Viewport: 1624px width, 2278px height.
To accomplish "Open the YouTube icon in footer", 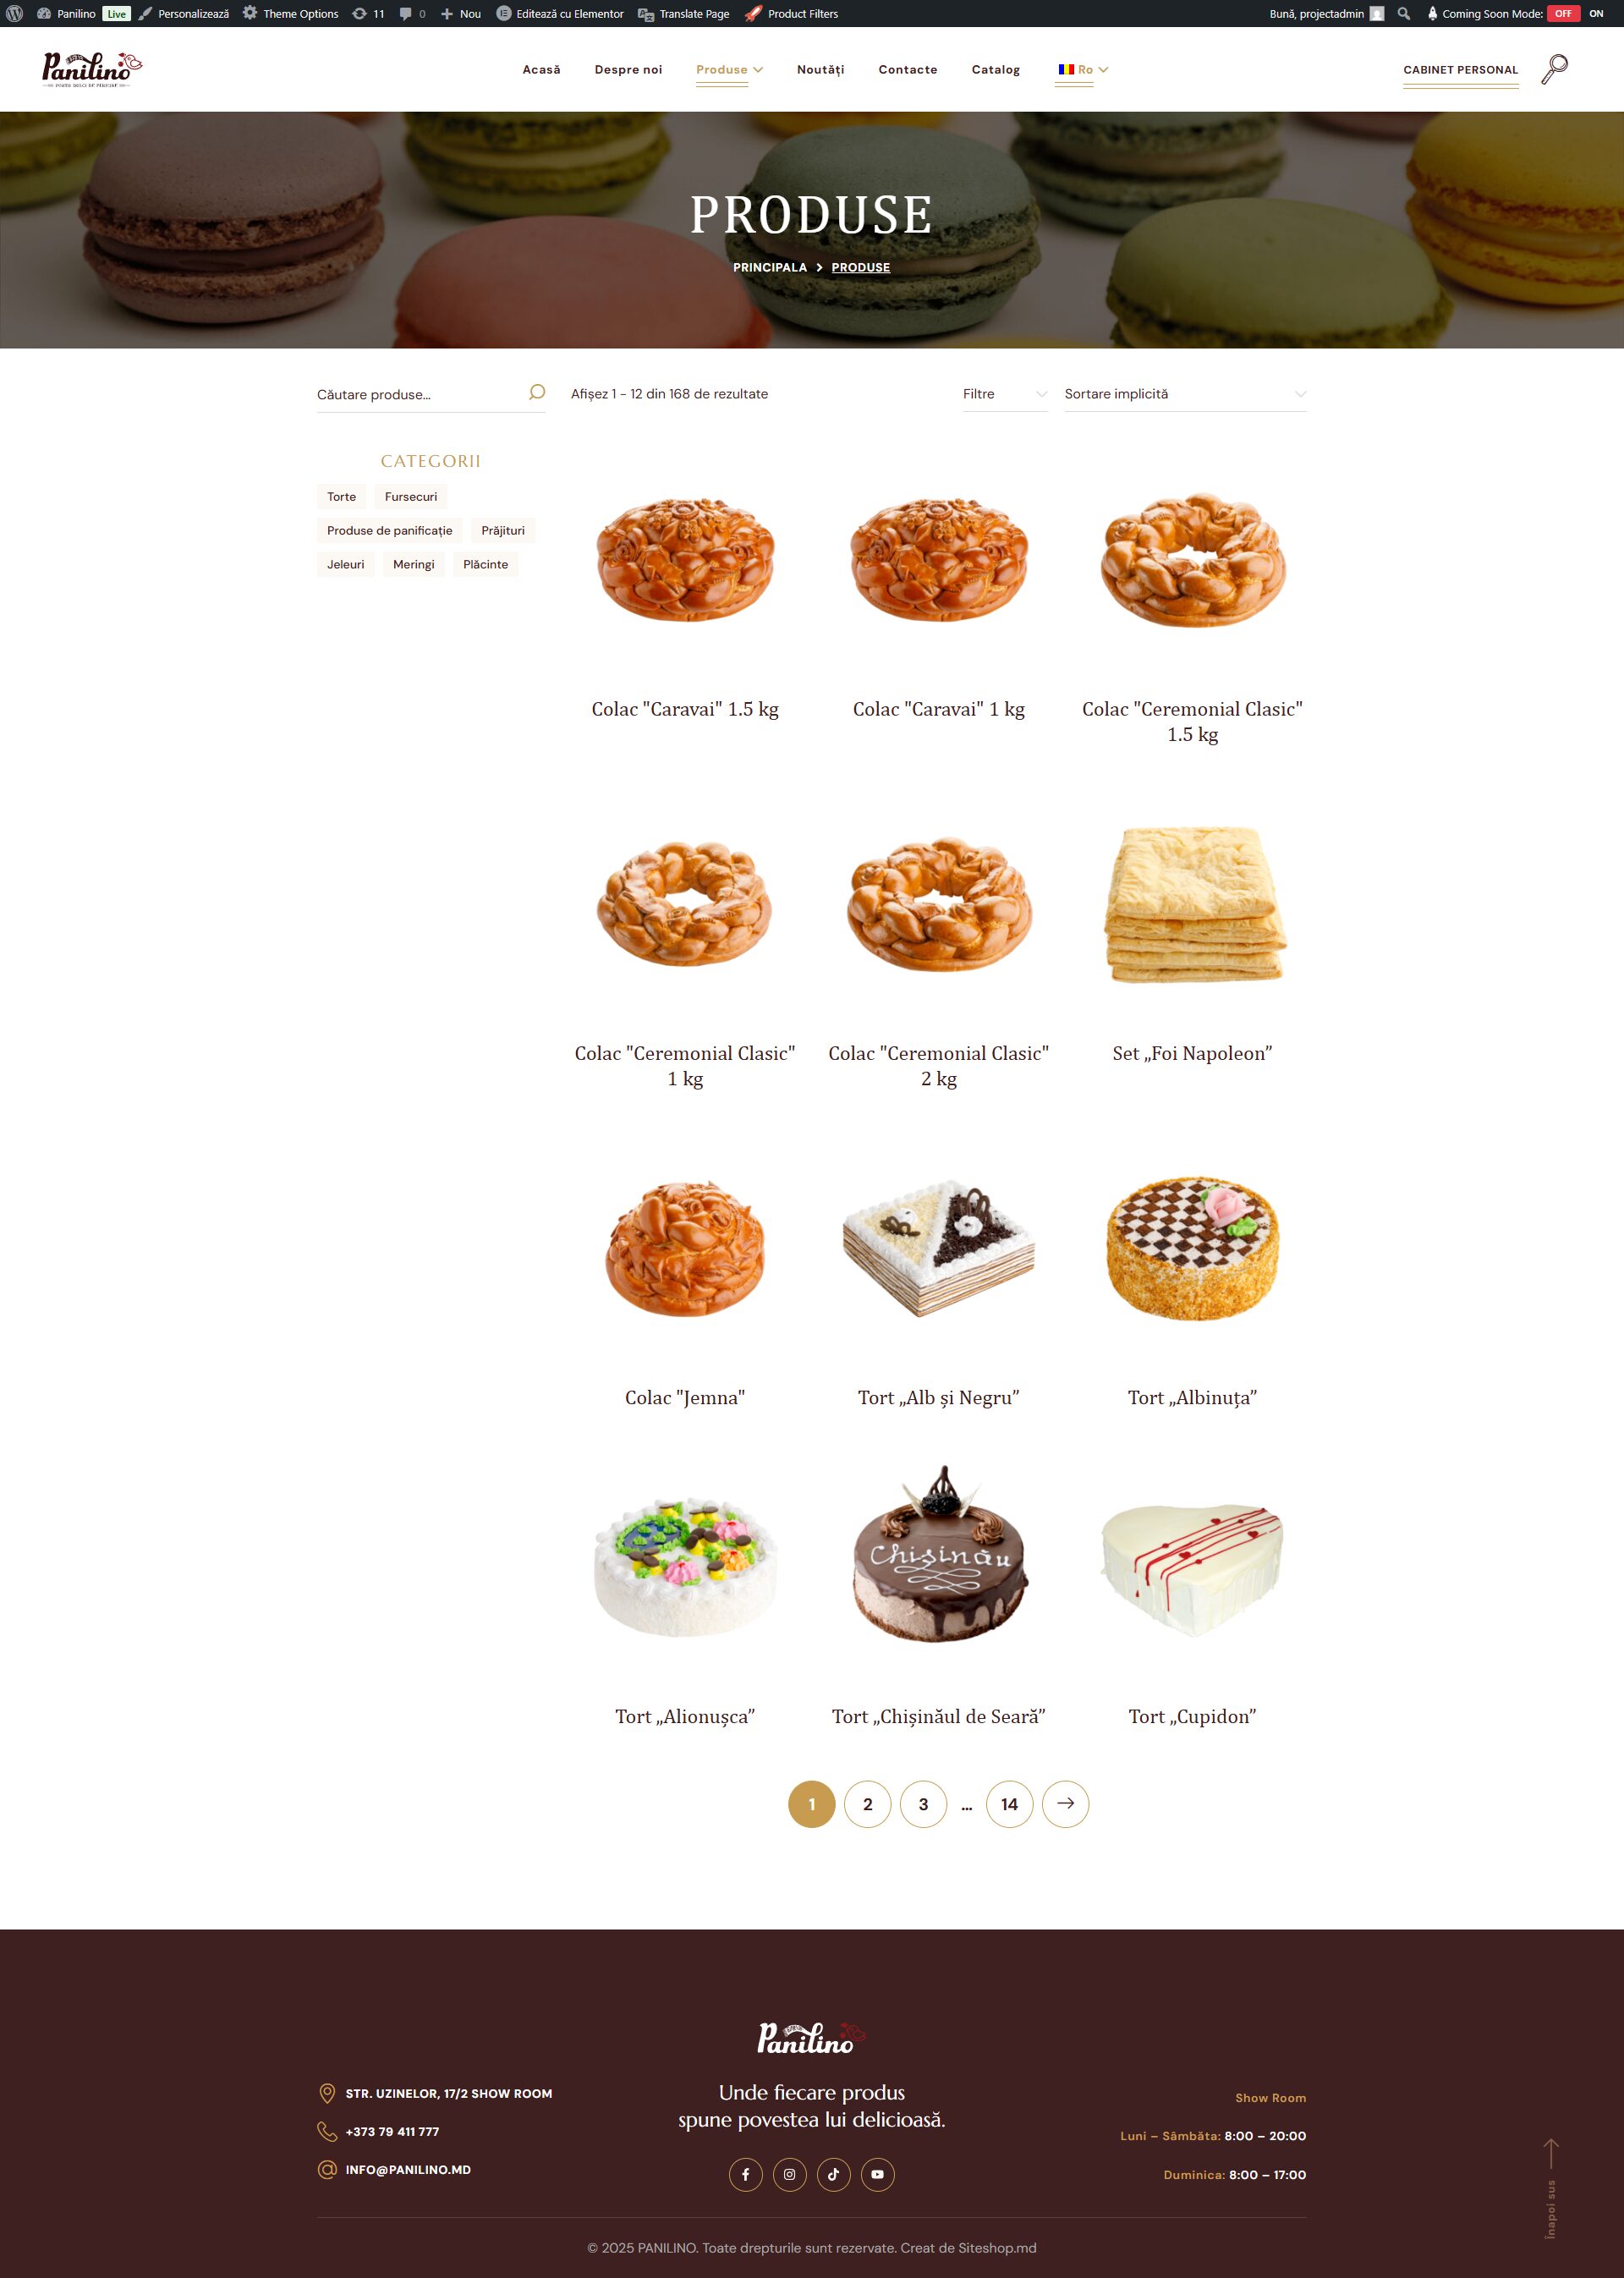I will 877,2174.
